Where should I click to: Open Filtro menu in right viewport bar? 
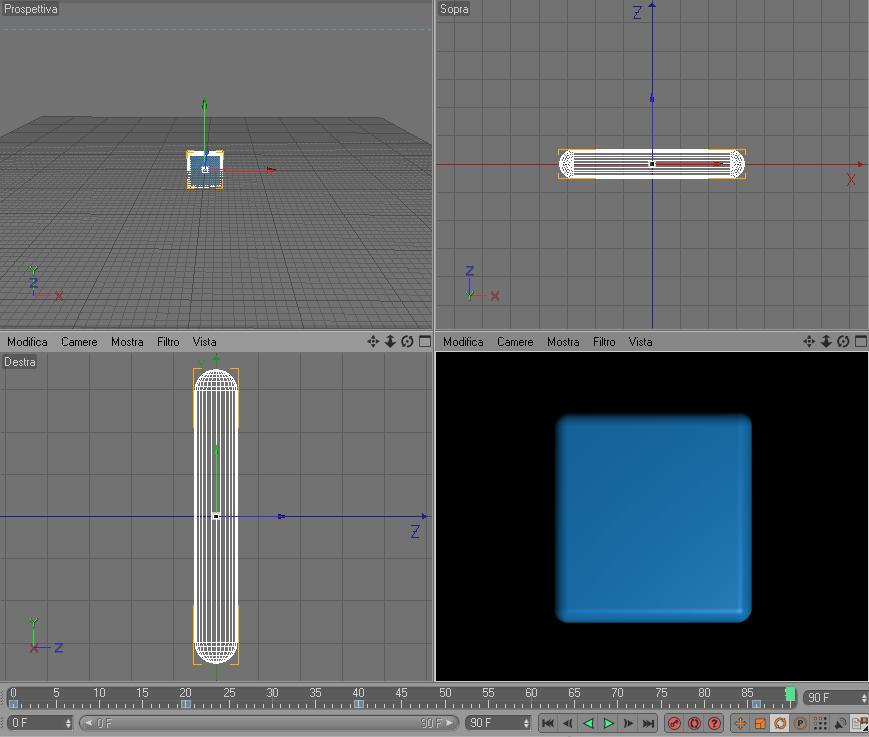[604, 342]
